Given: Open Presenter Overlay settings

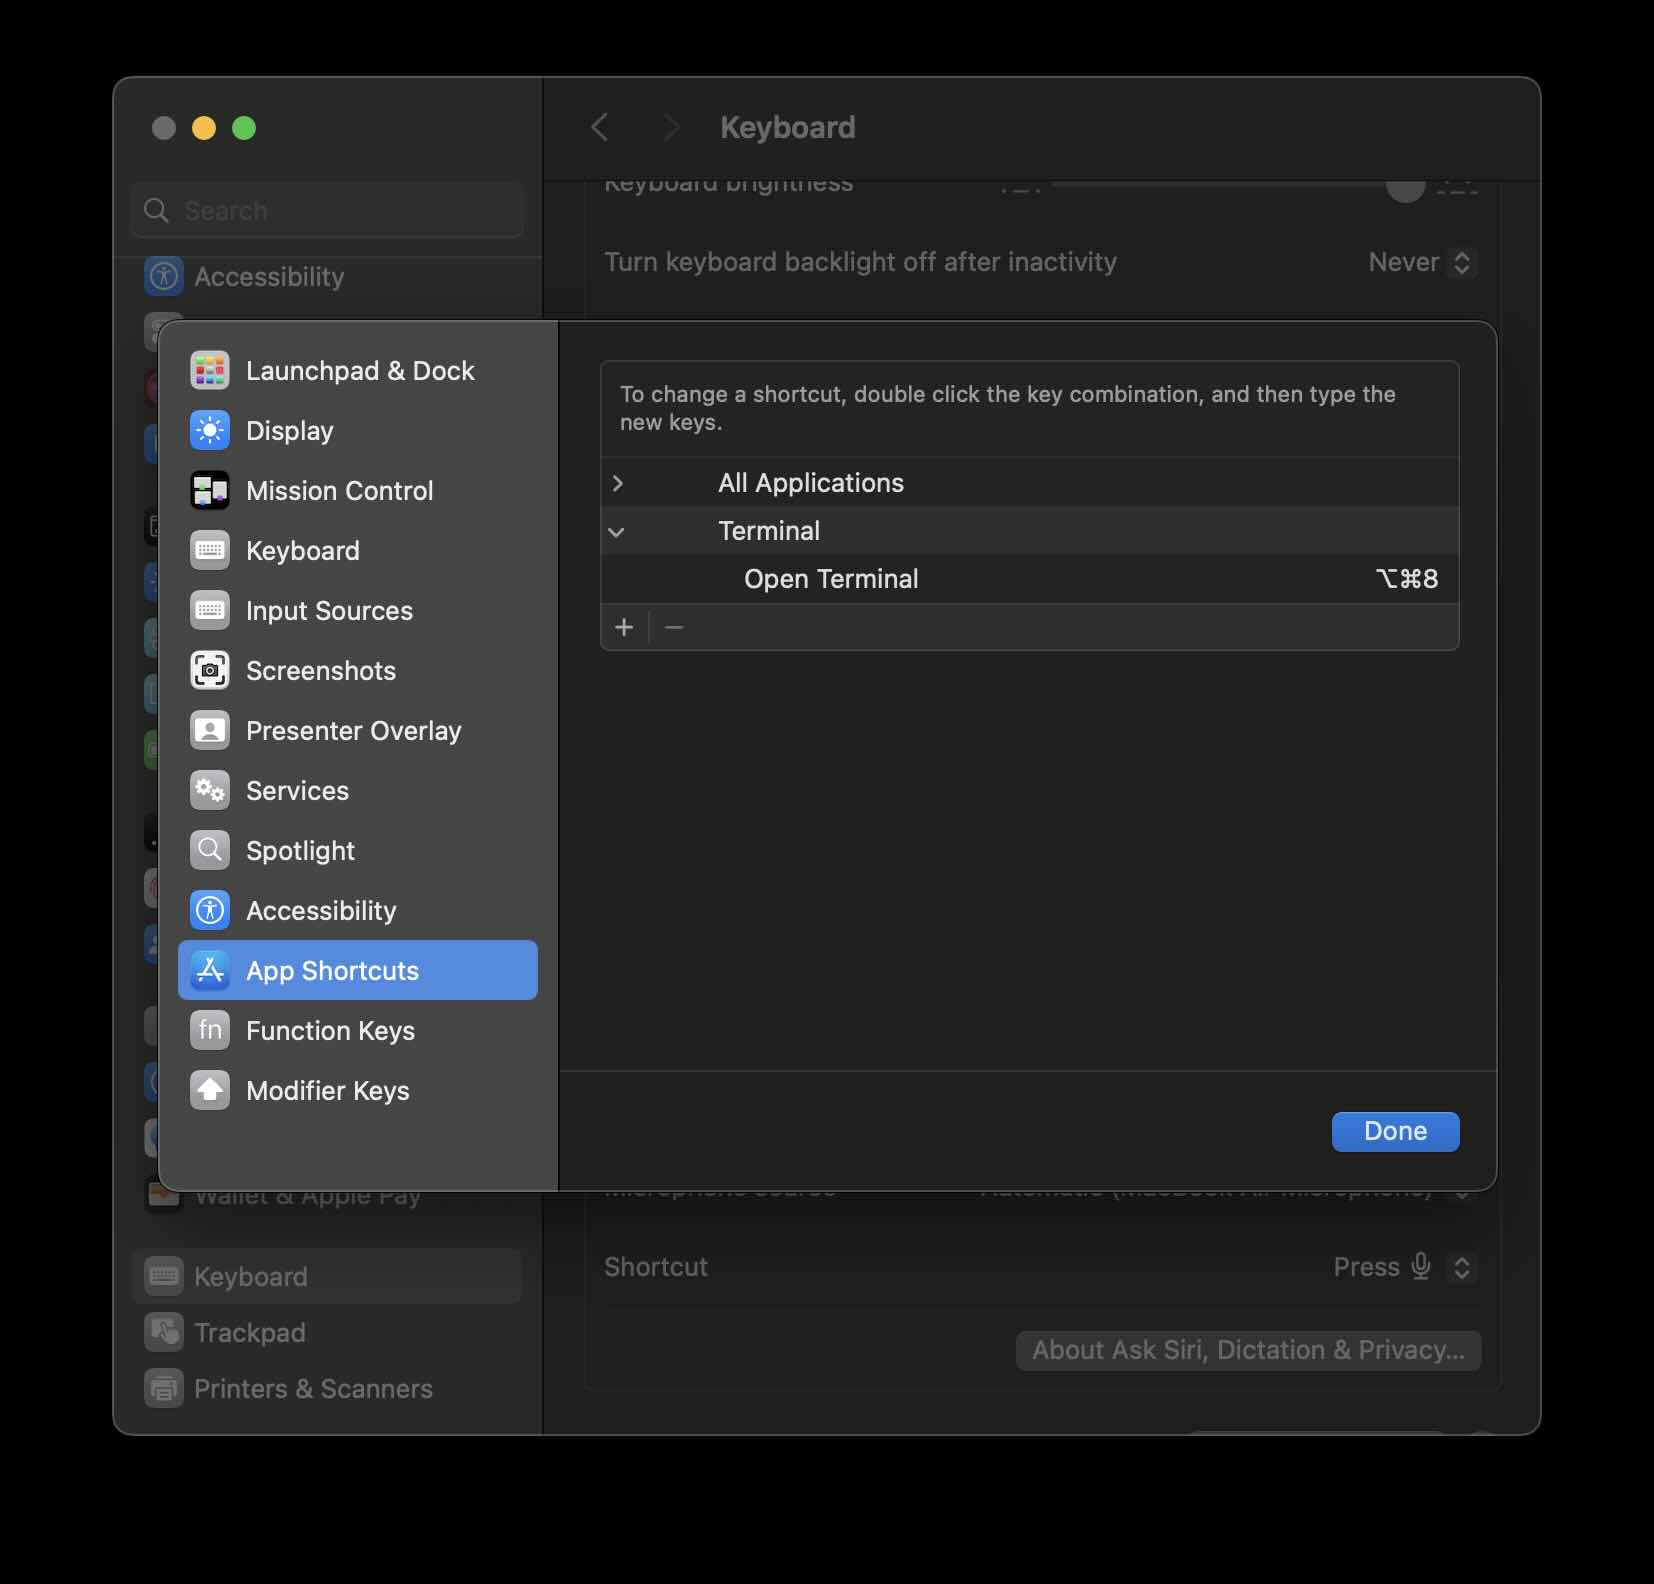Looking at the screenshot, I should tap(354, 730).
